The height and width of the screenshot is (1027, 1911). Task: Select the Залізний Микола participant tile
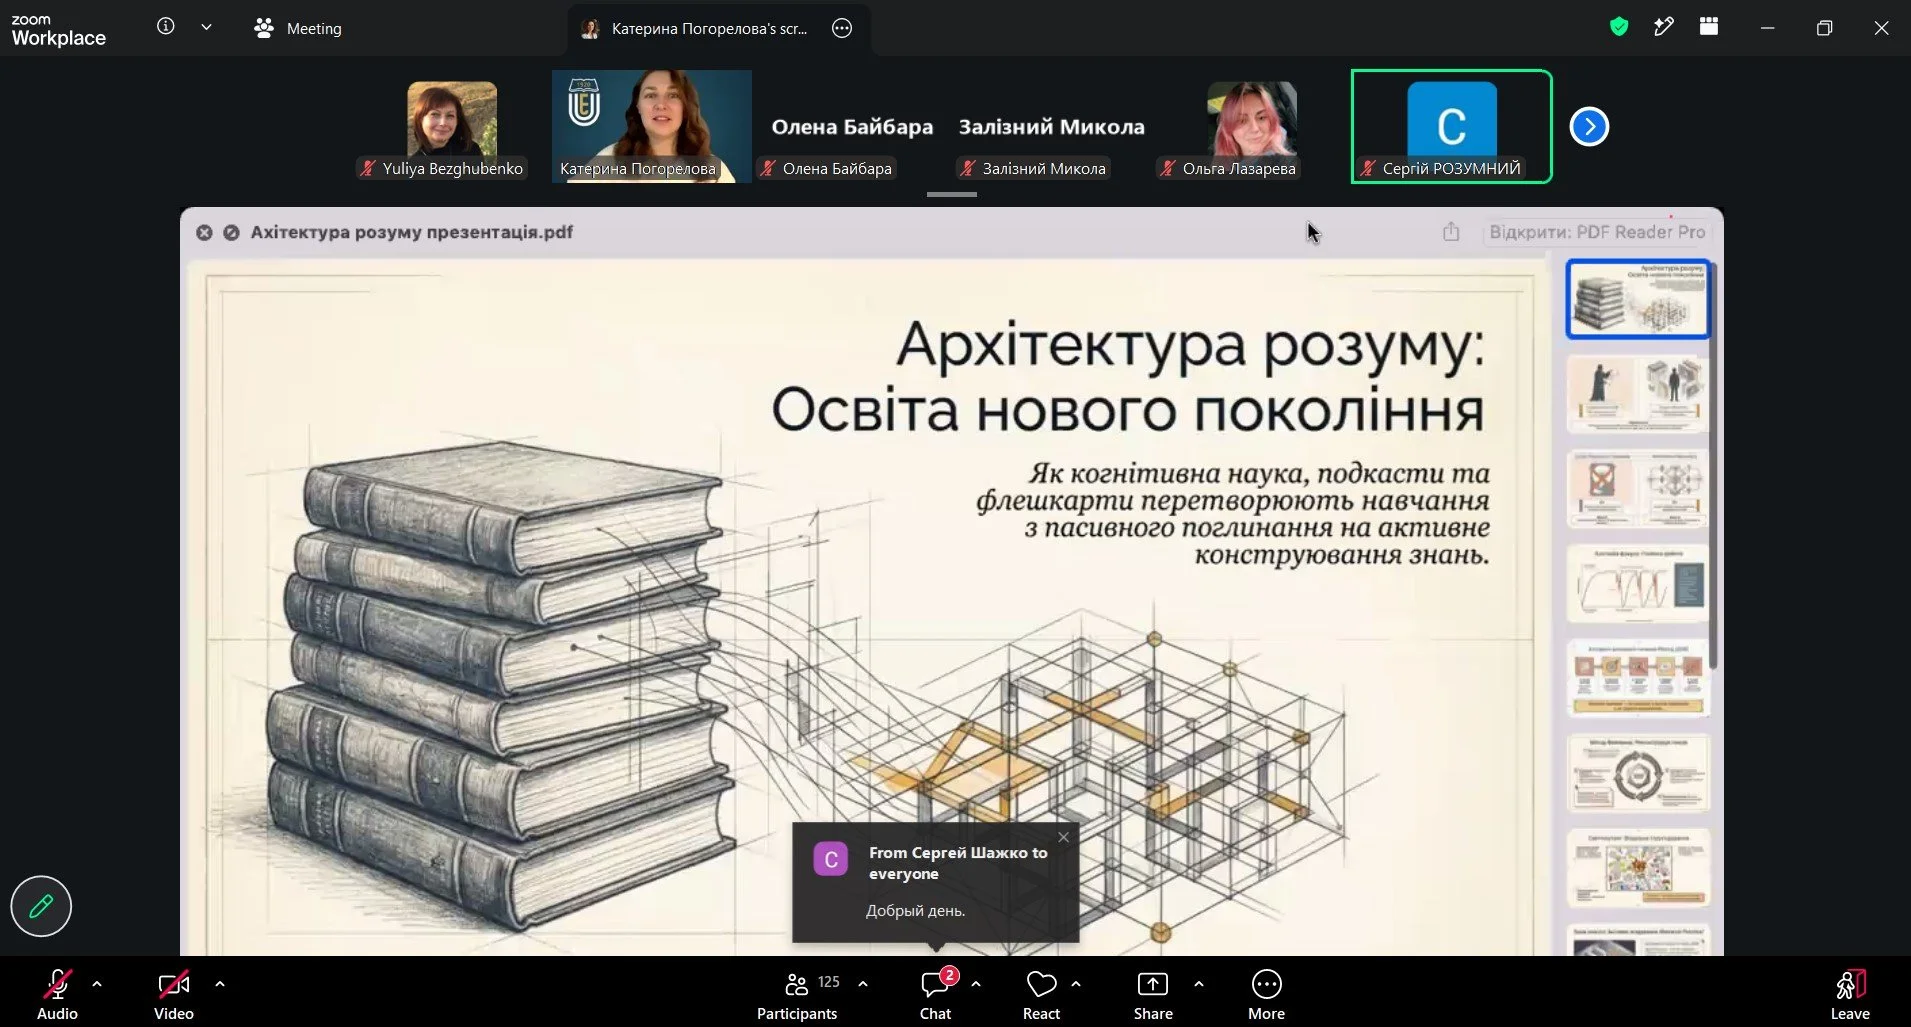pos(1052,127)
